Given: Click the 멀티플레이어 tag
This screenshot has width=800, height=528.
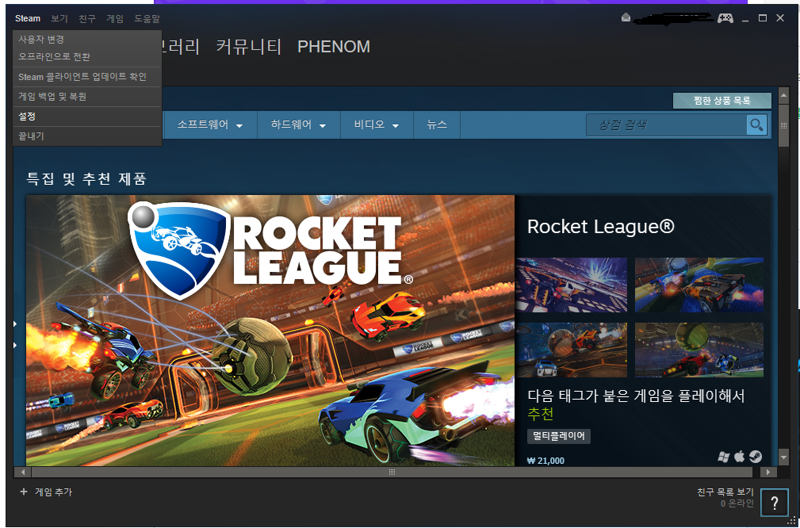Looking at the screenshot, I should (559, 436).
